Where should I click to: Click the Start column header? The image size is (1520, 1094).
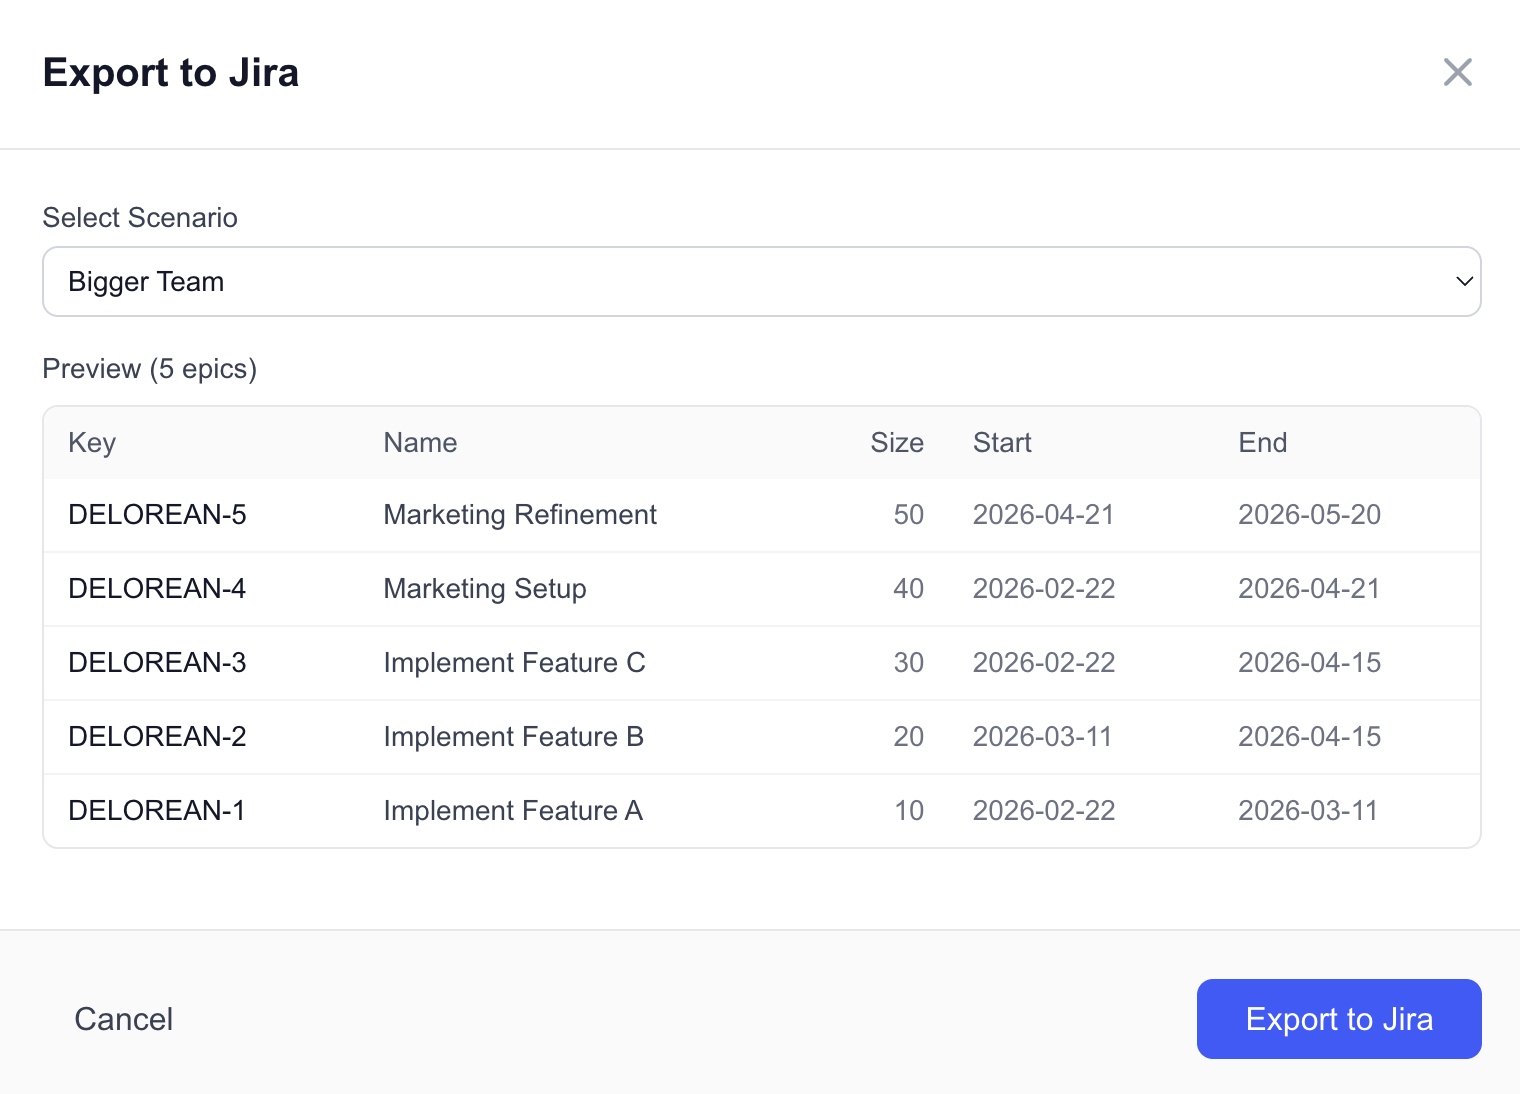(1002, 442)
